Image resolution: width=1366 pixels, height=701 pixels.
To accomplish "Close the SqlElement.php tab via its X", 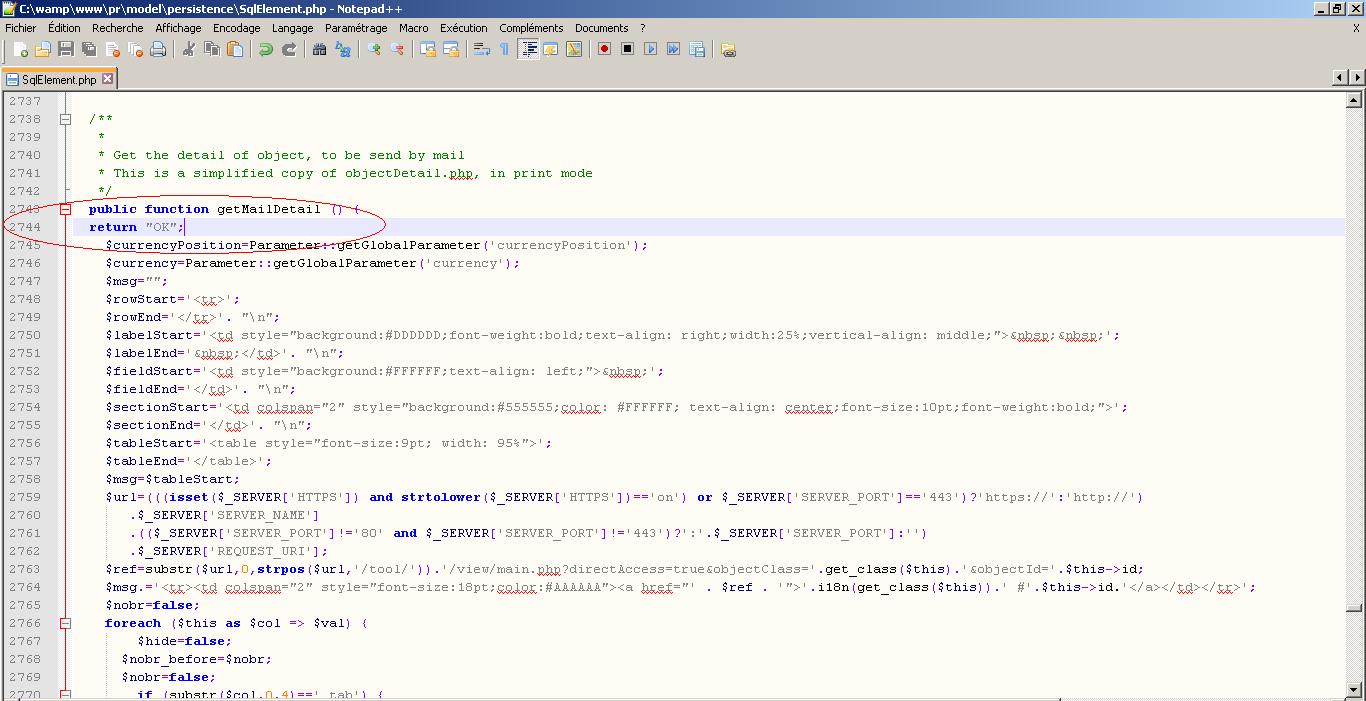I will click(x=107, y=79).
